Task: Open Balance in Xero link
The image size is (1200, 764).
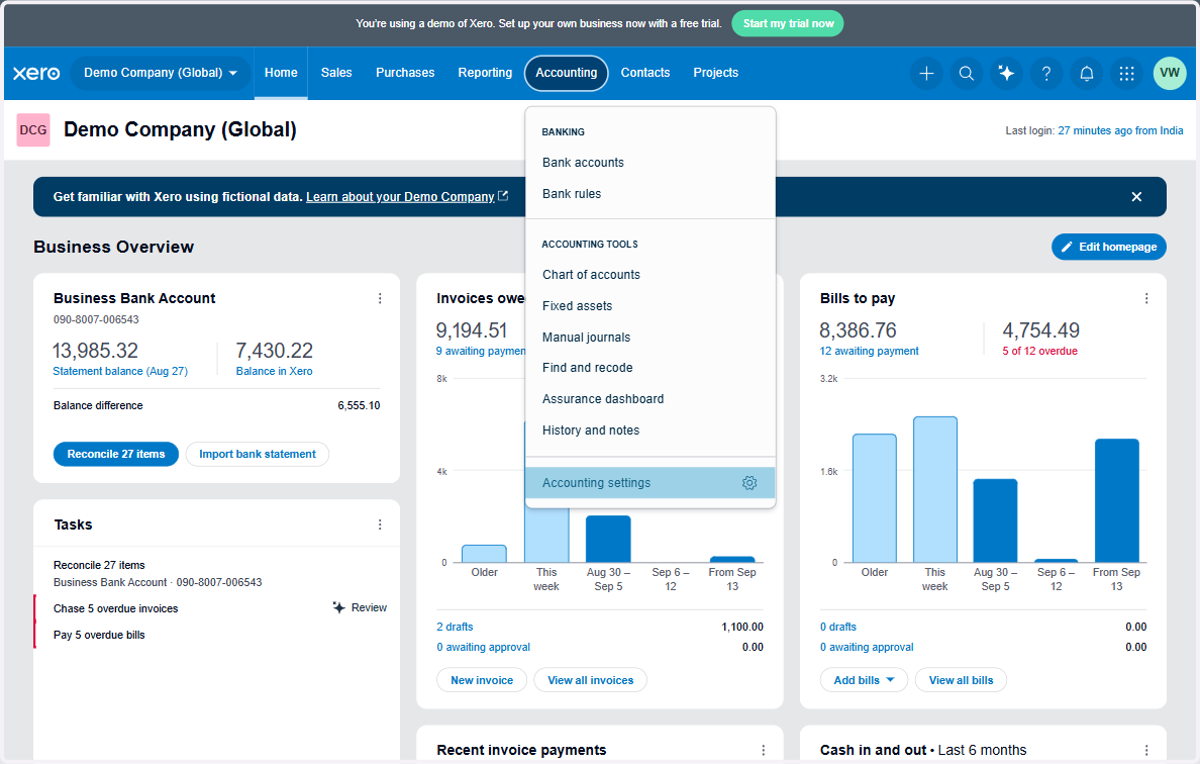Action: (x=274, y=371)
